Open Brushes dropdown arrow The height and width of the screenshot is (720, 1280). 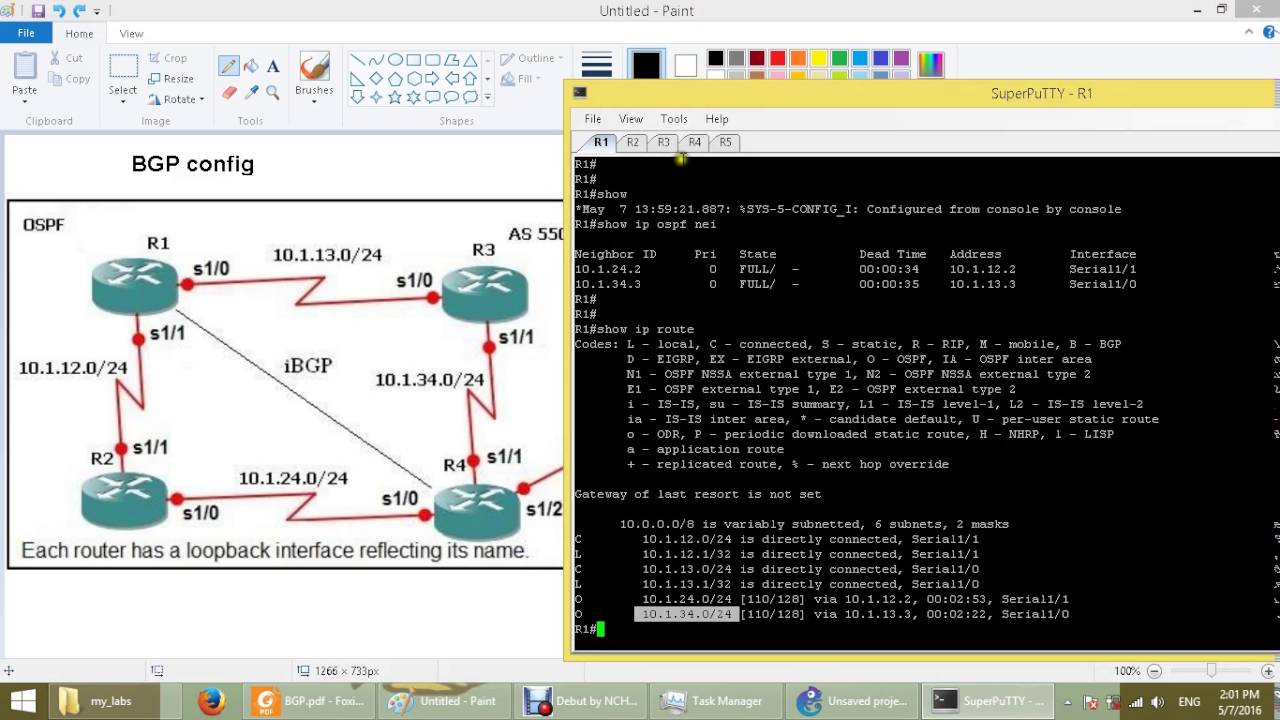click(314, 103)
